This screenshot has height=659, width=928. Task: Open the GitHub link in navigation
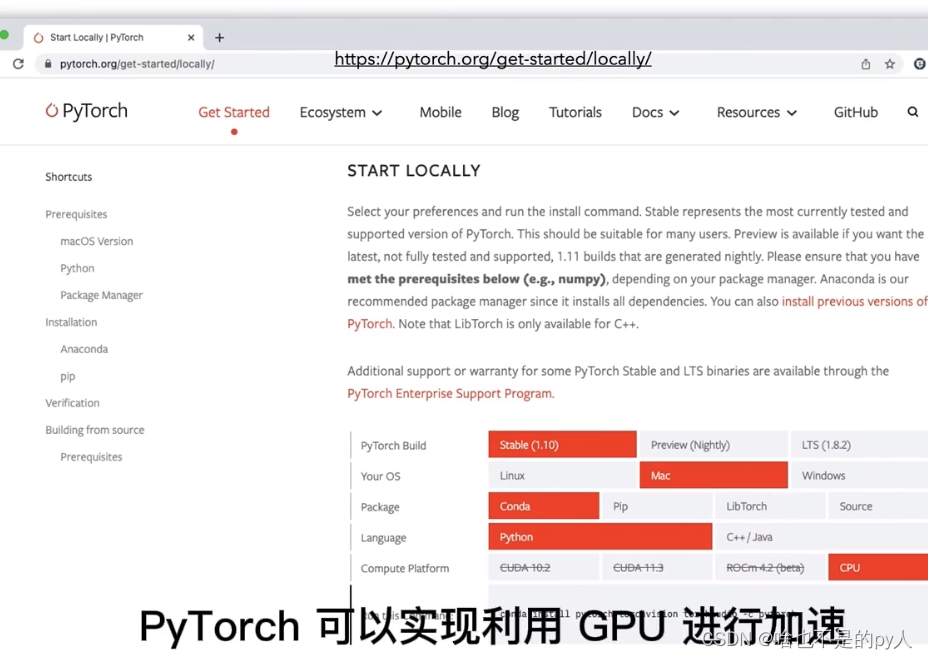[x=856, y=112]
